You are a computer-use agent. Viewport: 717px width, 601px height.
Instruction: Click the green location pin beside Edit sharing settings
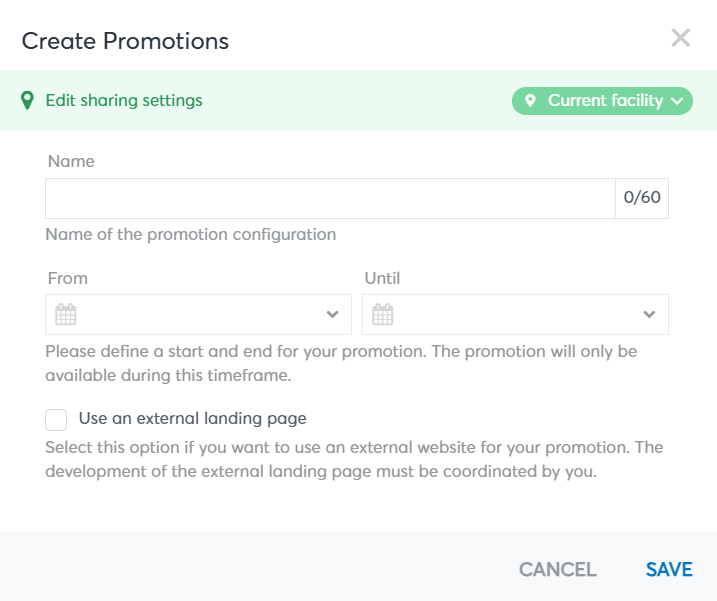(27, 101)
